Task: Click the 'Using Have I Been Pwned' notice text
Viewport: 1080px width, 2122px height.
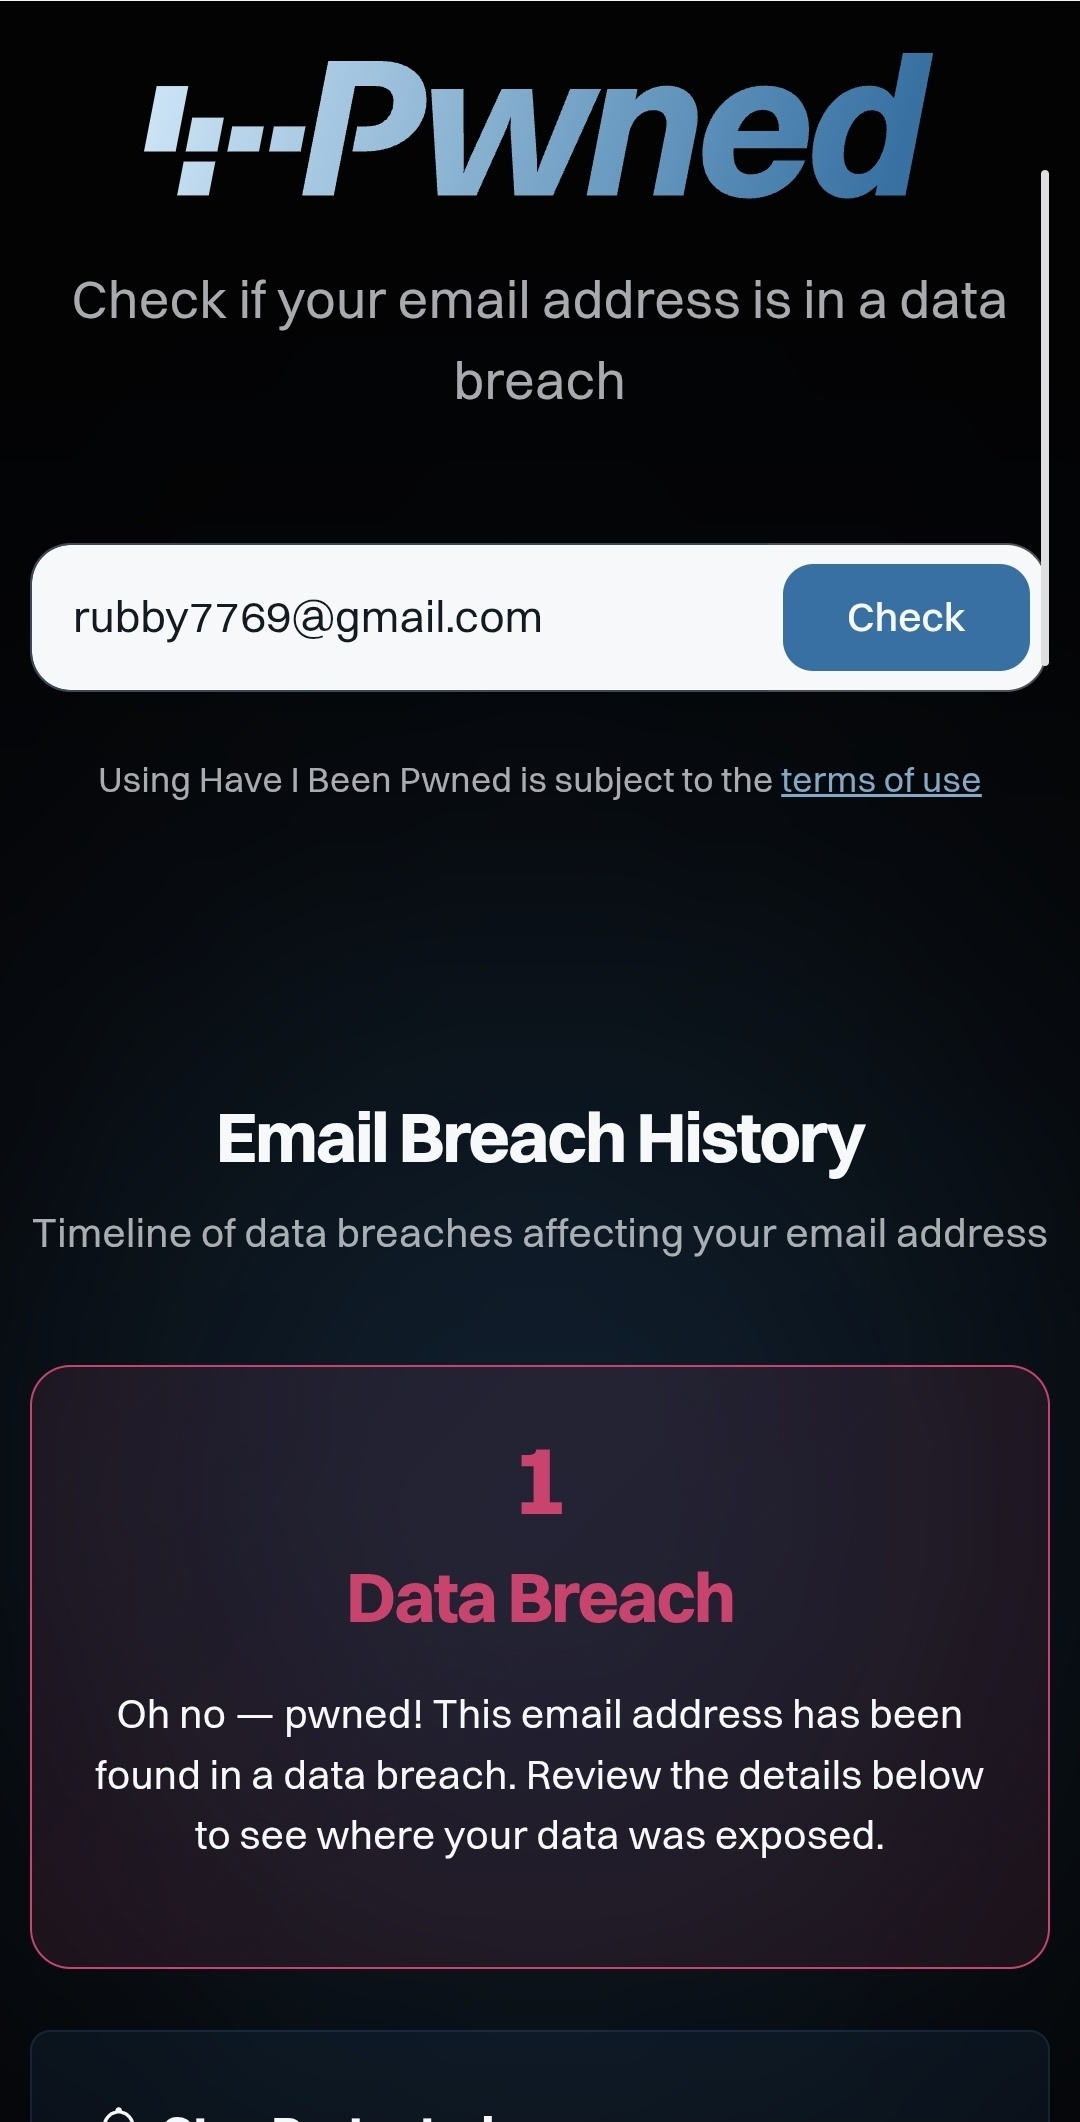Action: click(x=436, y=780)
